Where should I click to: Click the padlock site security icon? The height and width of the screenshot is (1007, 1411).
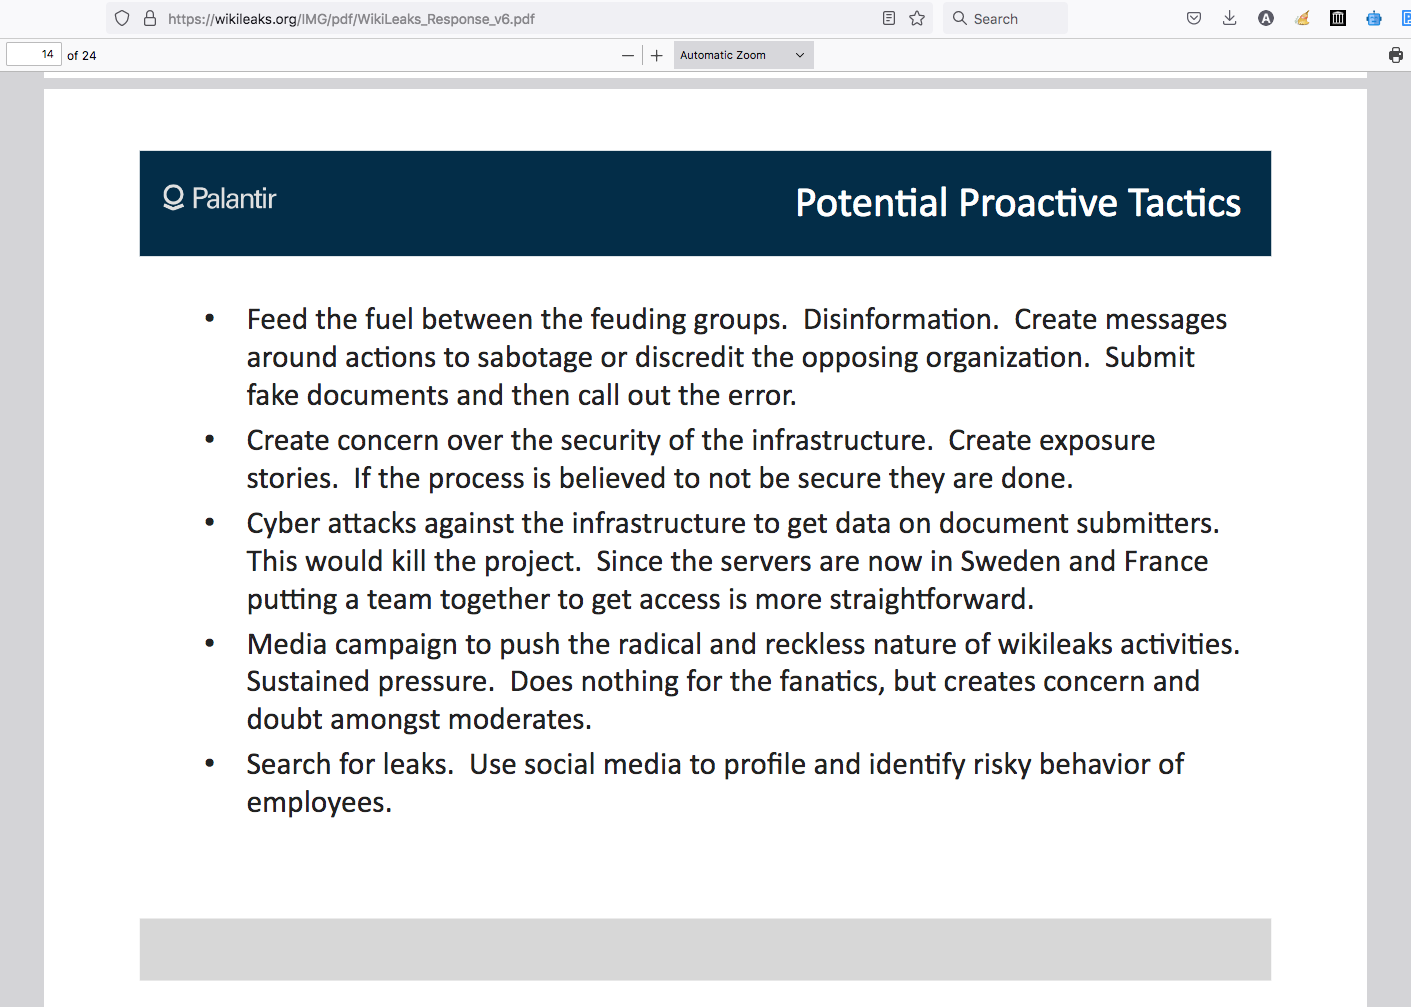click(150, 18)
